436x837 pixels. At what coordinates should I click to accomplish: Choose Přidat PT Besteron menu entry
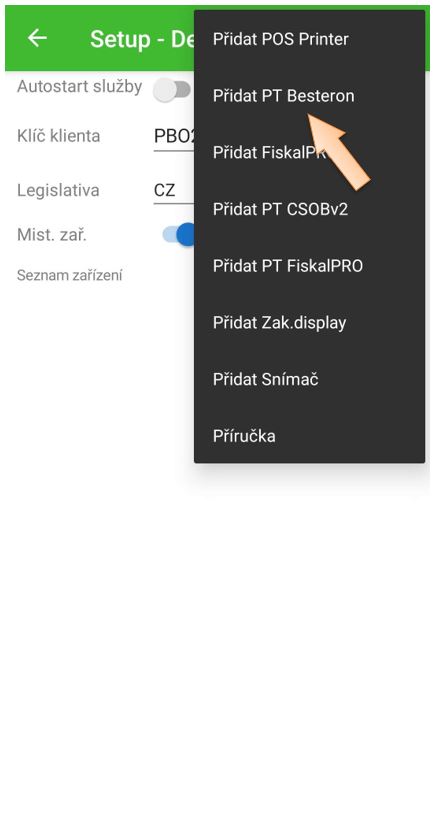(x=310, y=96)
